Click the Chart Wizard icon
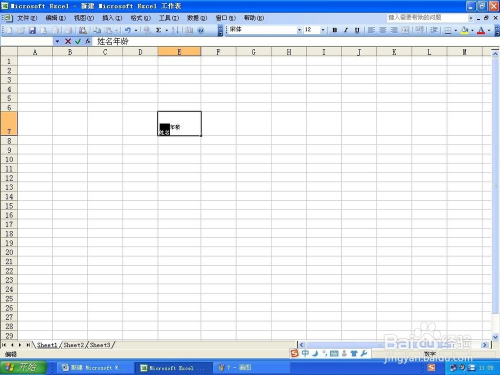Viewport: 500px width, 375px height. [189, 30]
